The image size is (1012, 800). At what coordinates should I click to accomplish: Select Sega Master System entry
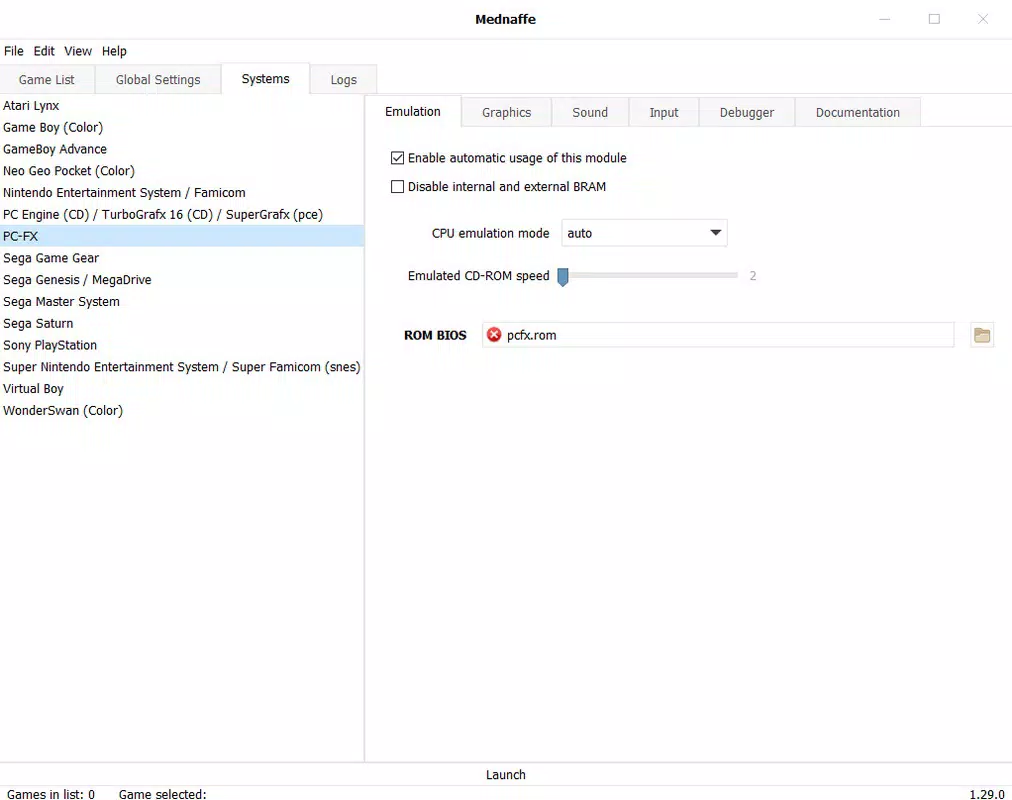tap(182, 302)
